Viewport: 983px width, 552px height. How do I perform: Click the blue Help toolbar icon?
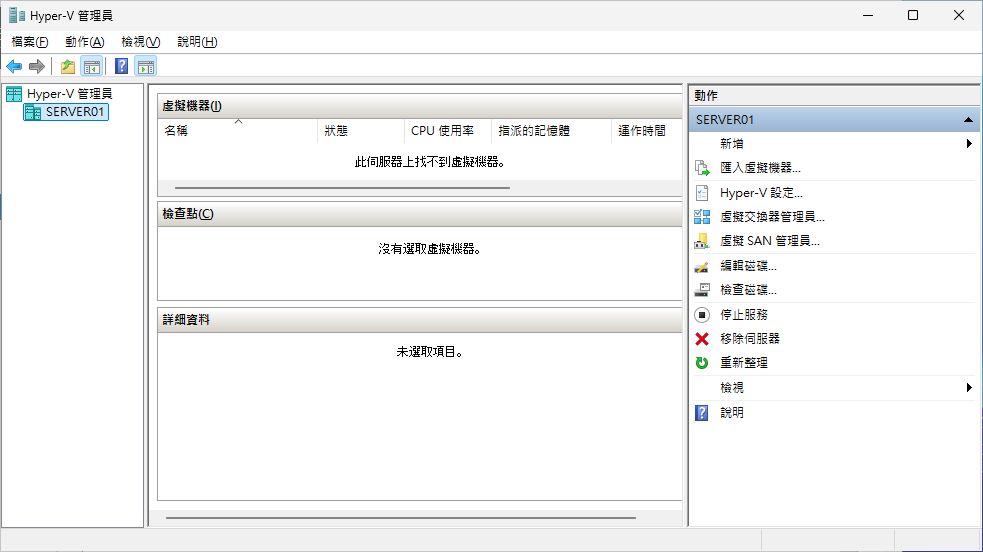(x=122, y=66)
